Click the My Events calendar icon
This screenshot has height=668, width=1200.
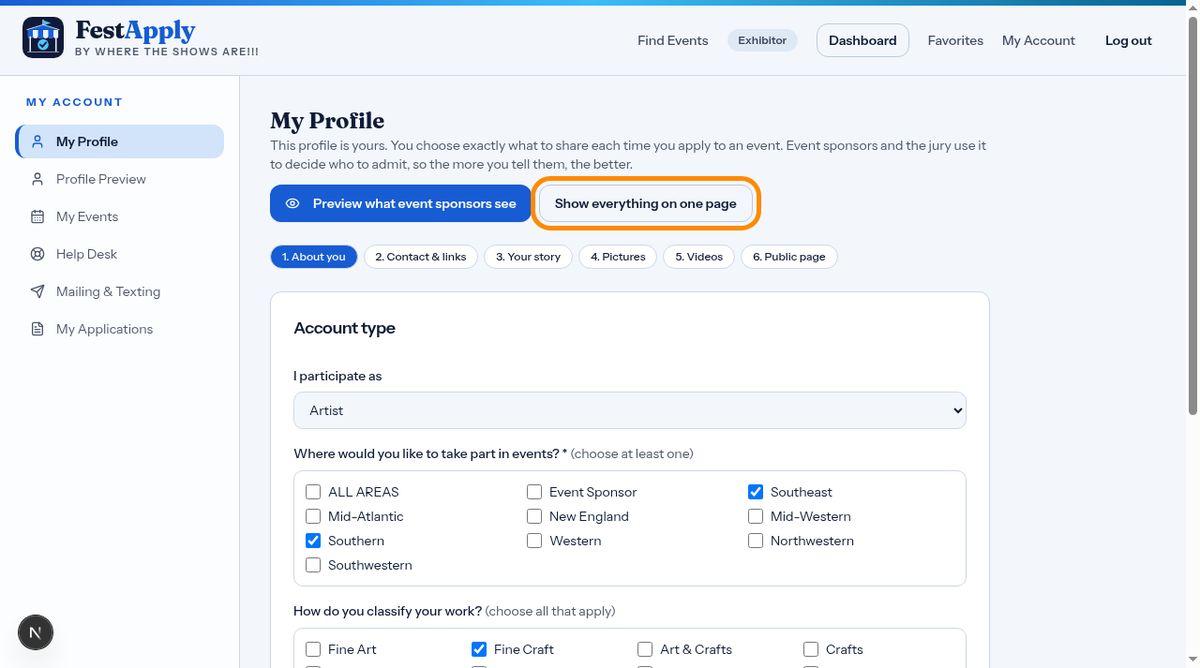37,216
